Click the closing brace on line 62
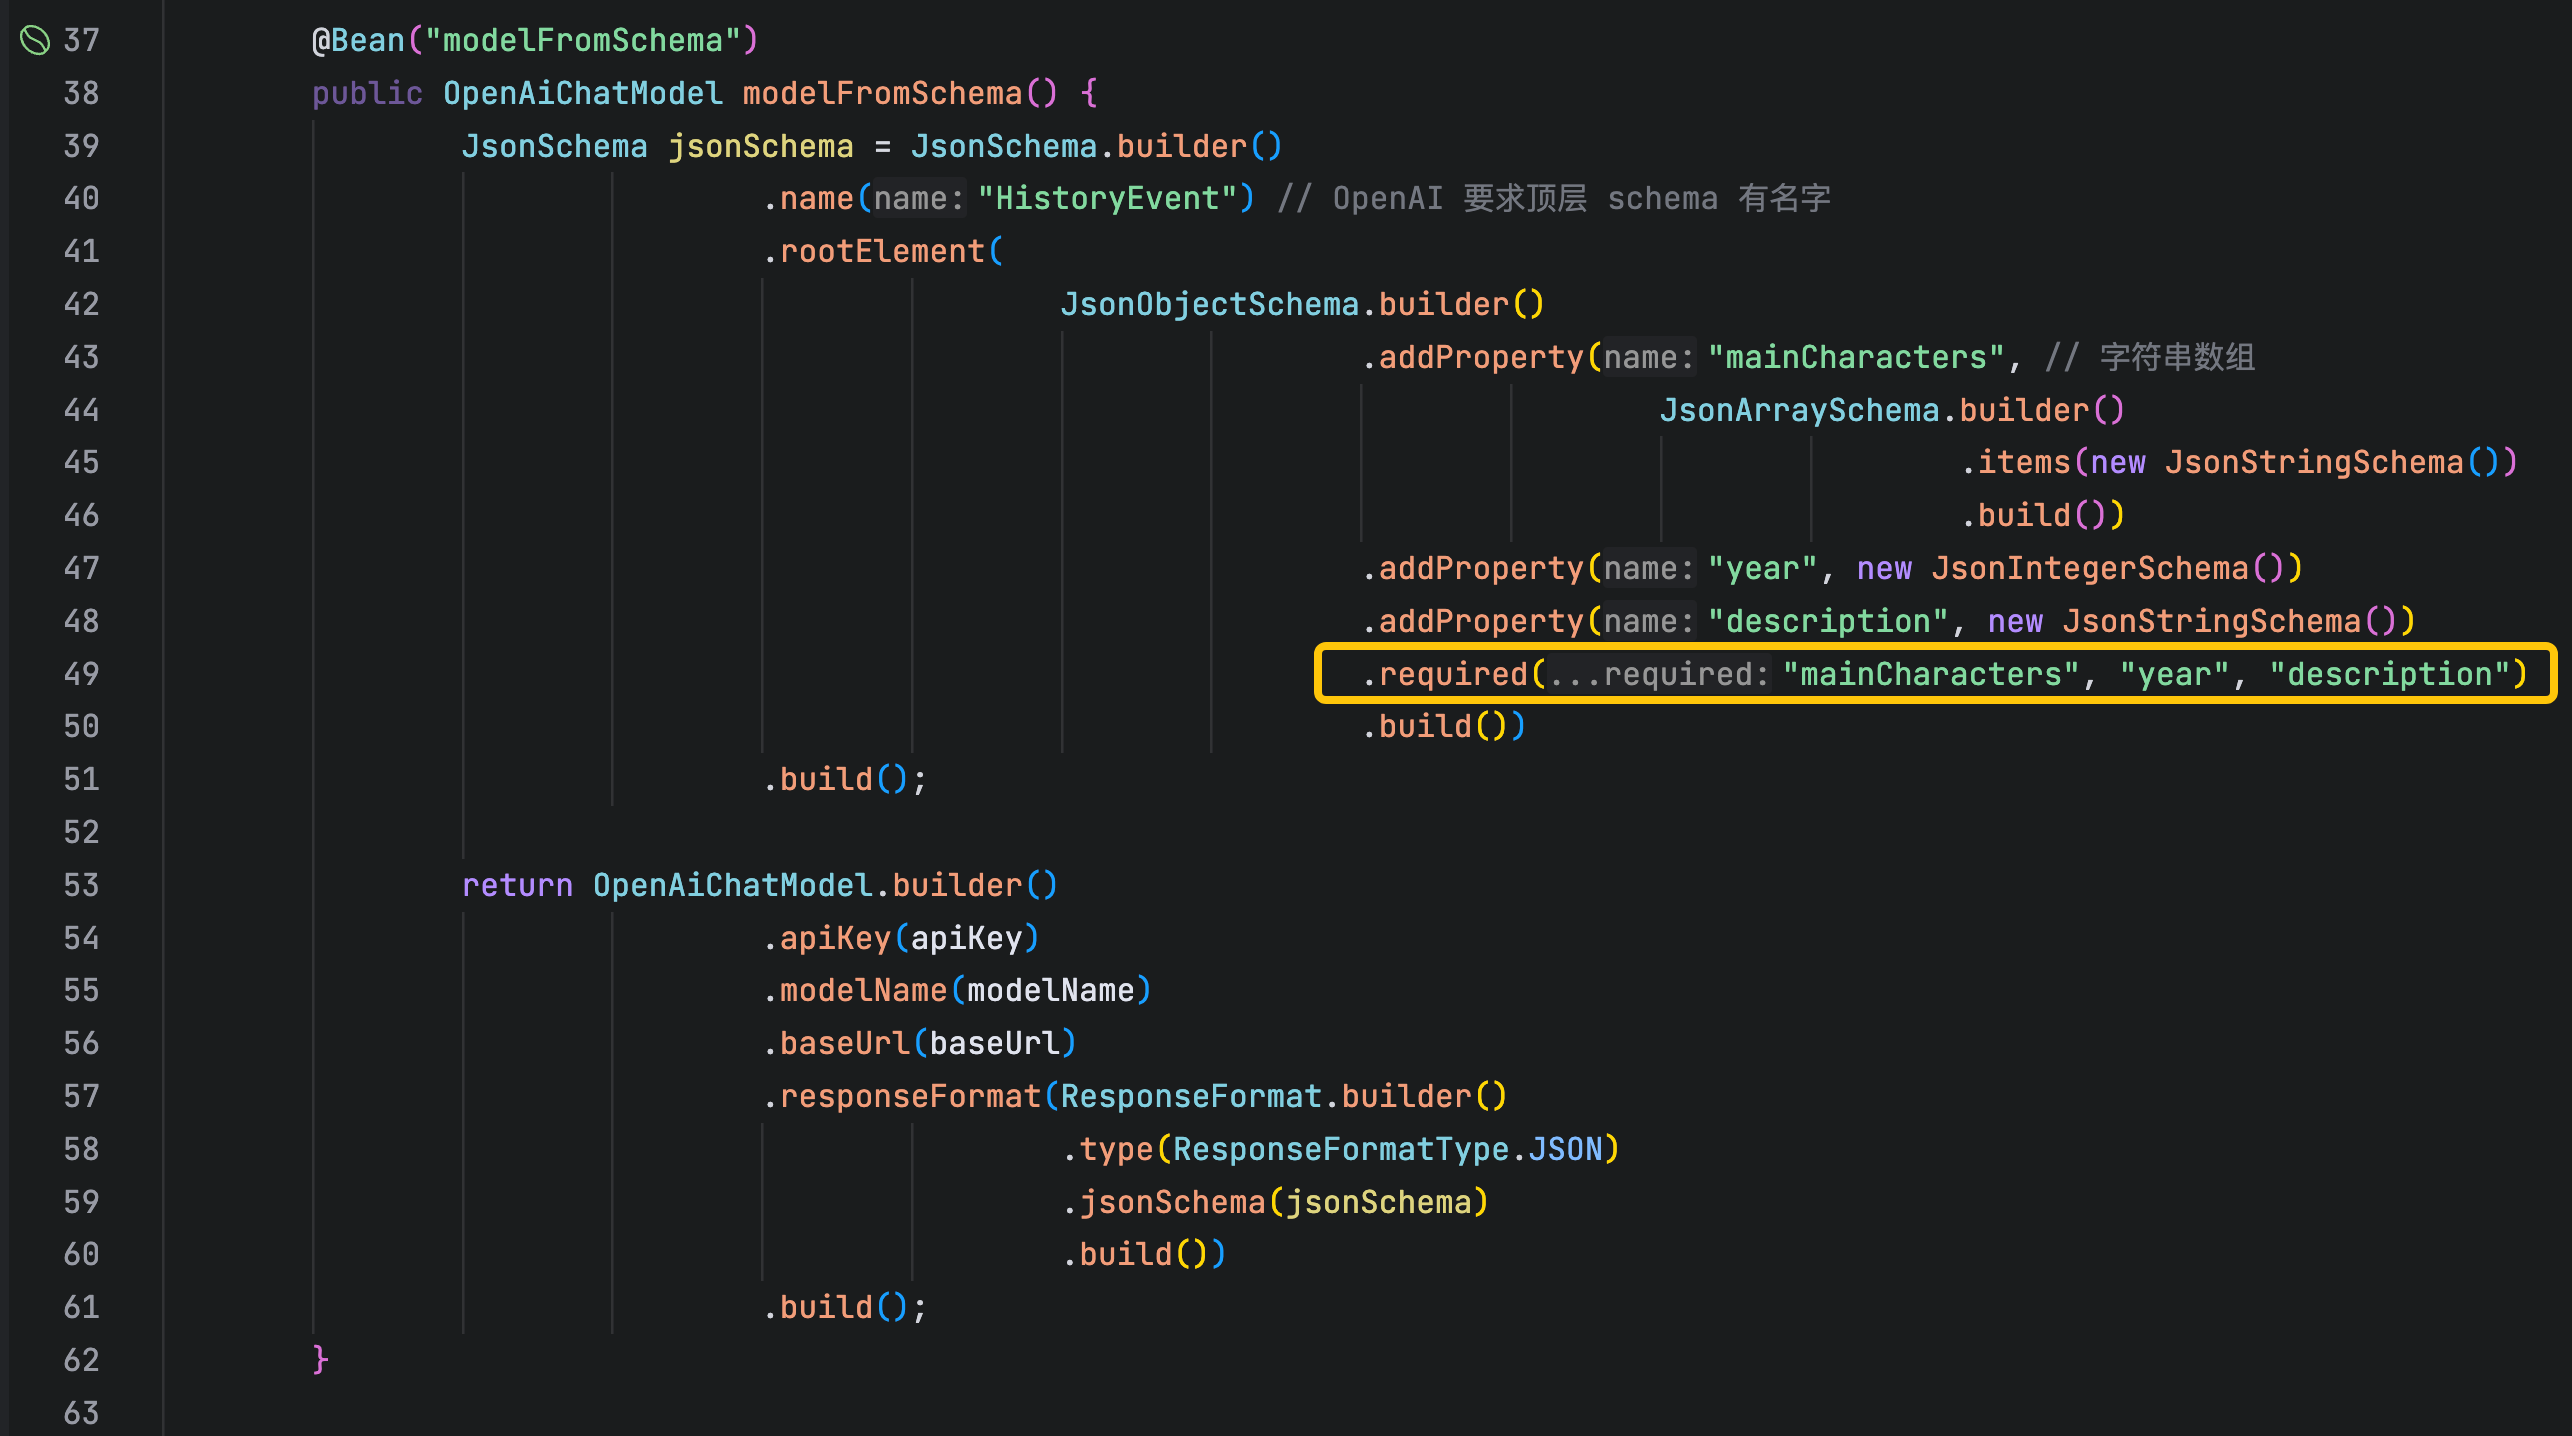Image resolution: width=2572 pixels, height=1436 pixels. [320, 1360]
